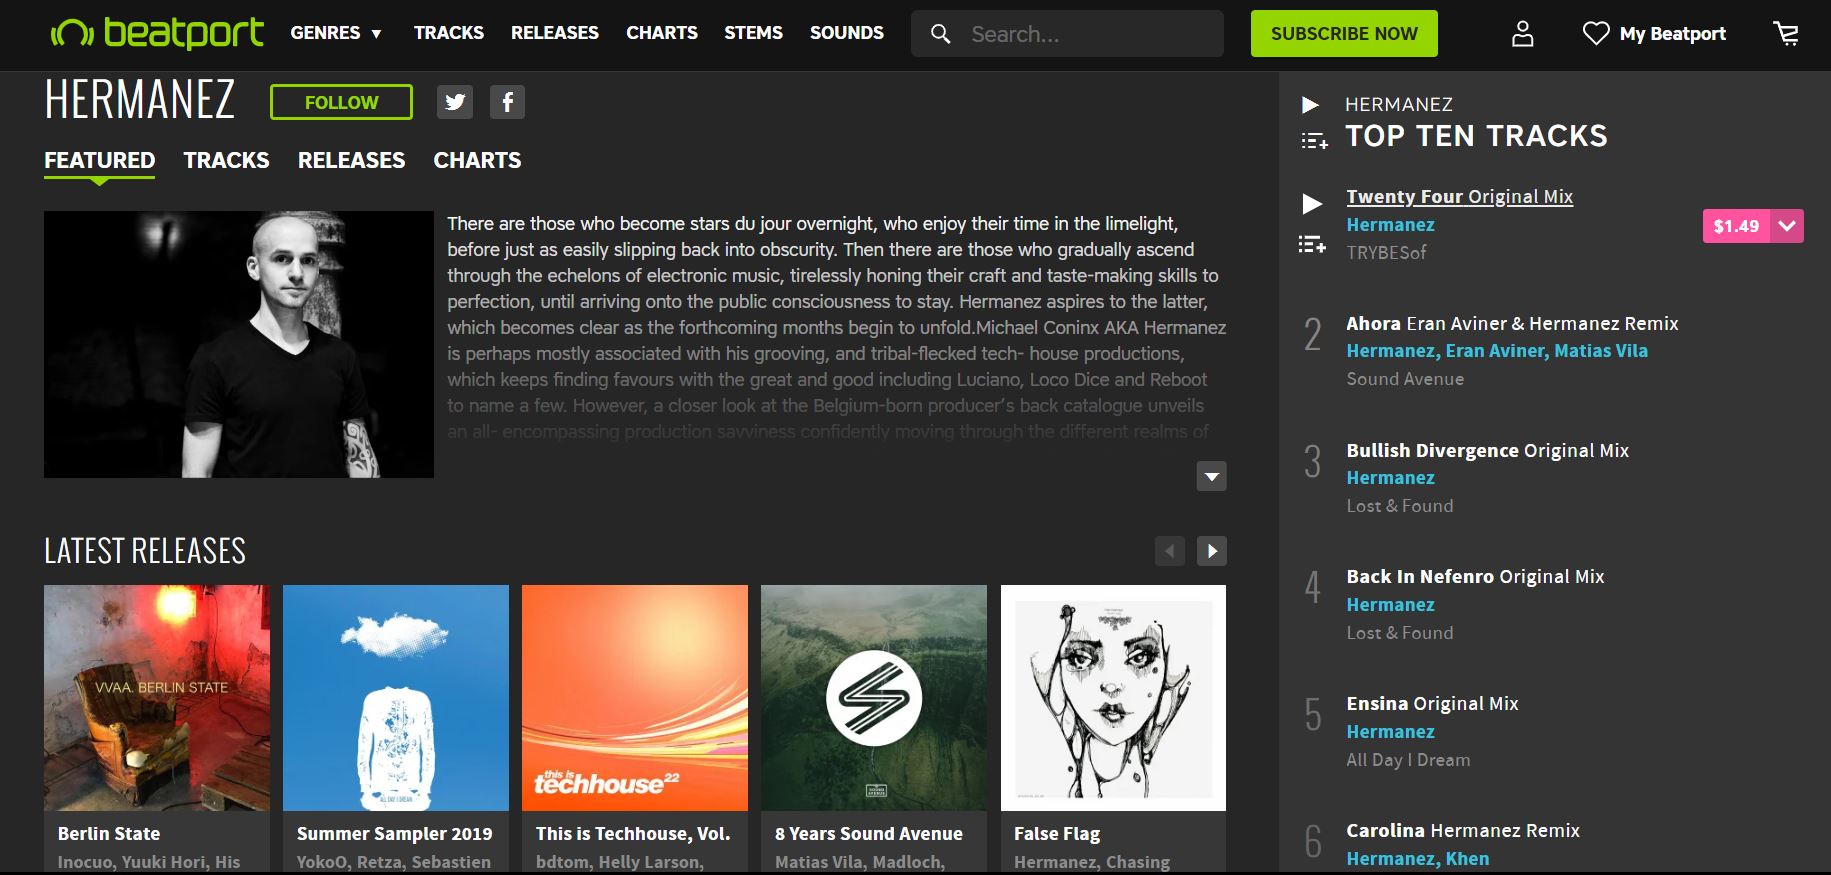The height and width of the screenshot is (875, 1831).
Task: Expand the Hermanez biography text
Action: pyautogui.click(x=1212, y=476)
